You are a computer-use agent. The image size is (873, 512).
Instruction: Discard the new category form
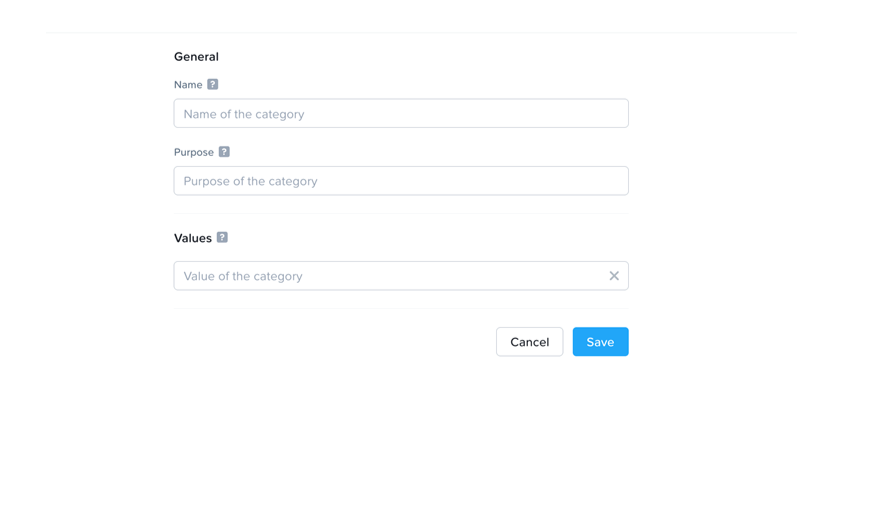[x=529, y=342]
